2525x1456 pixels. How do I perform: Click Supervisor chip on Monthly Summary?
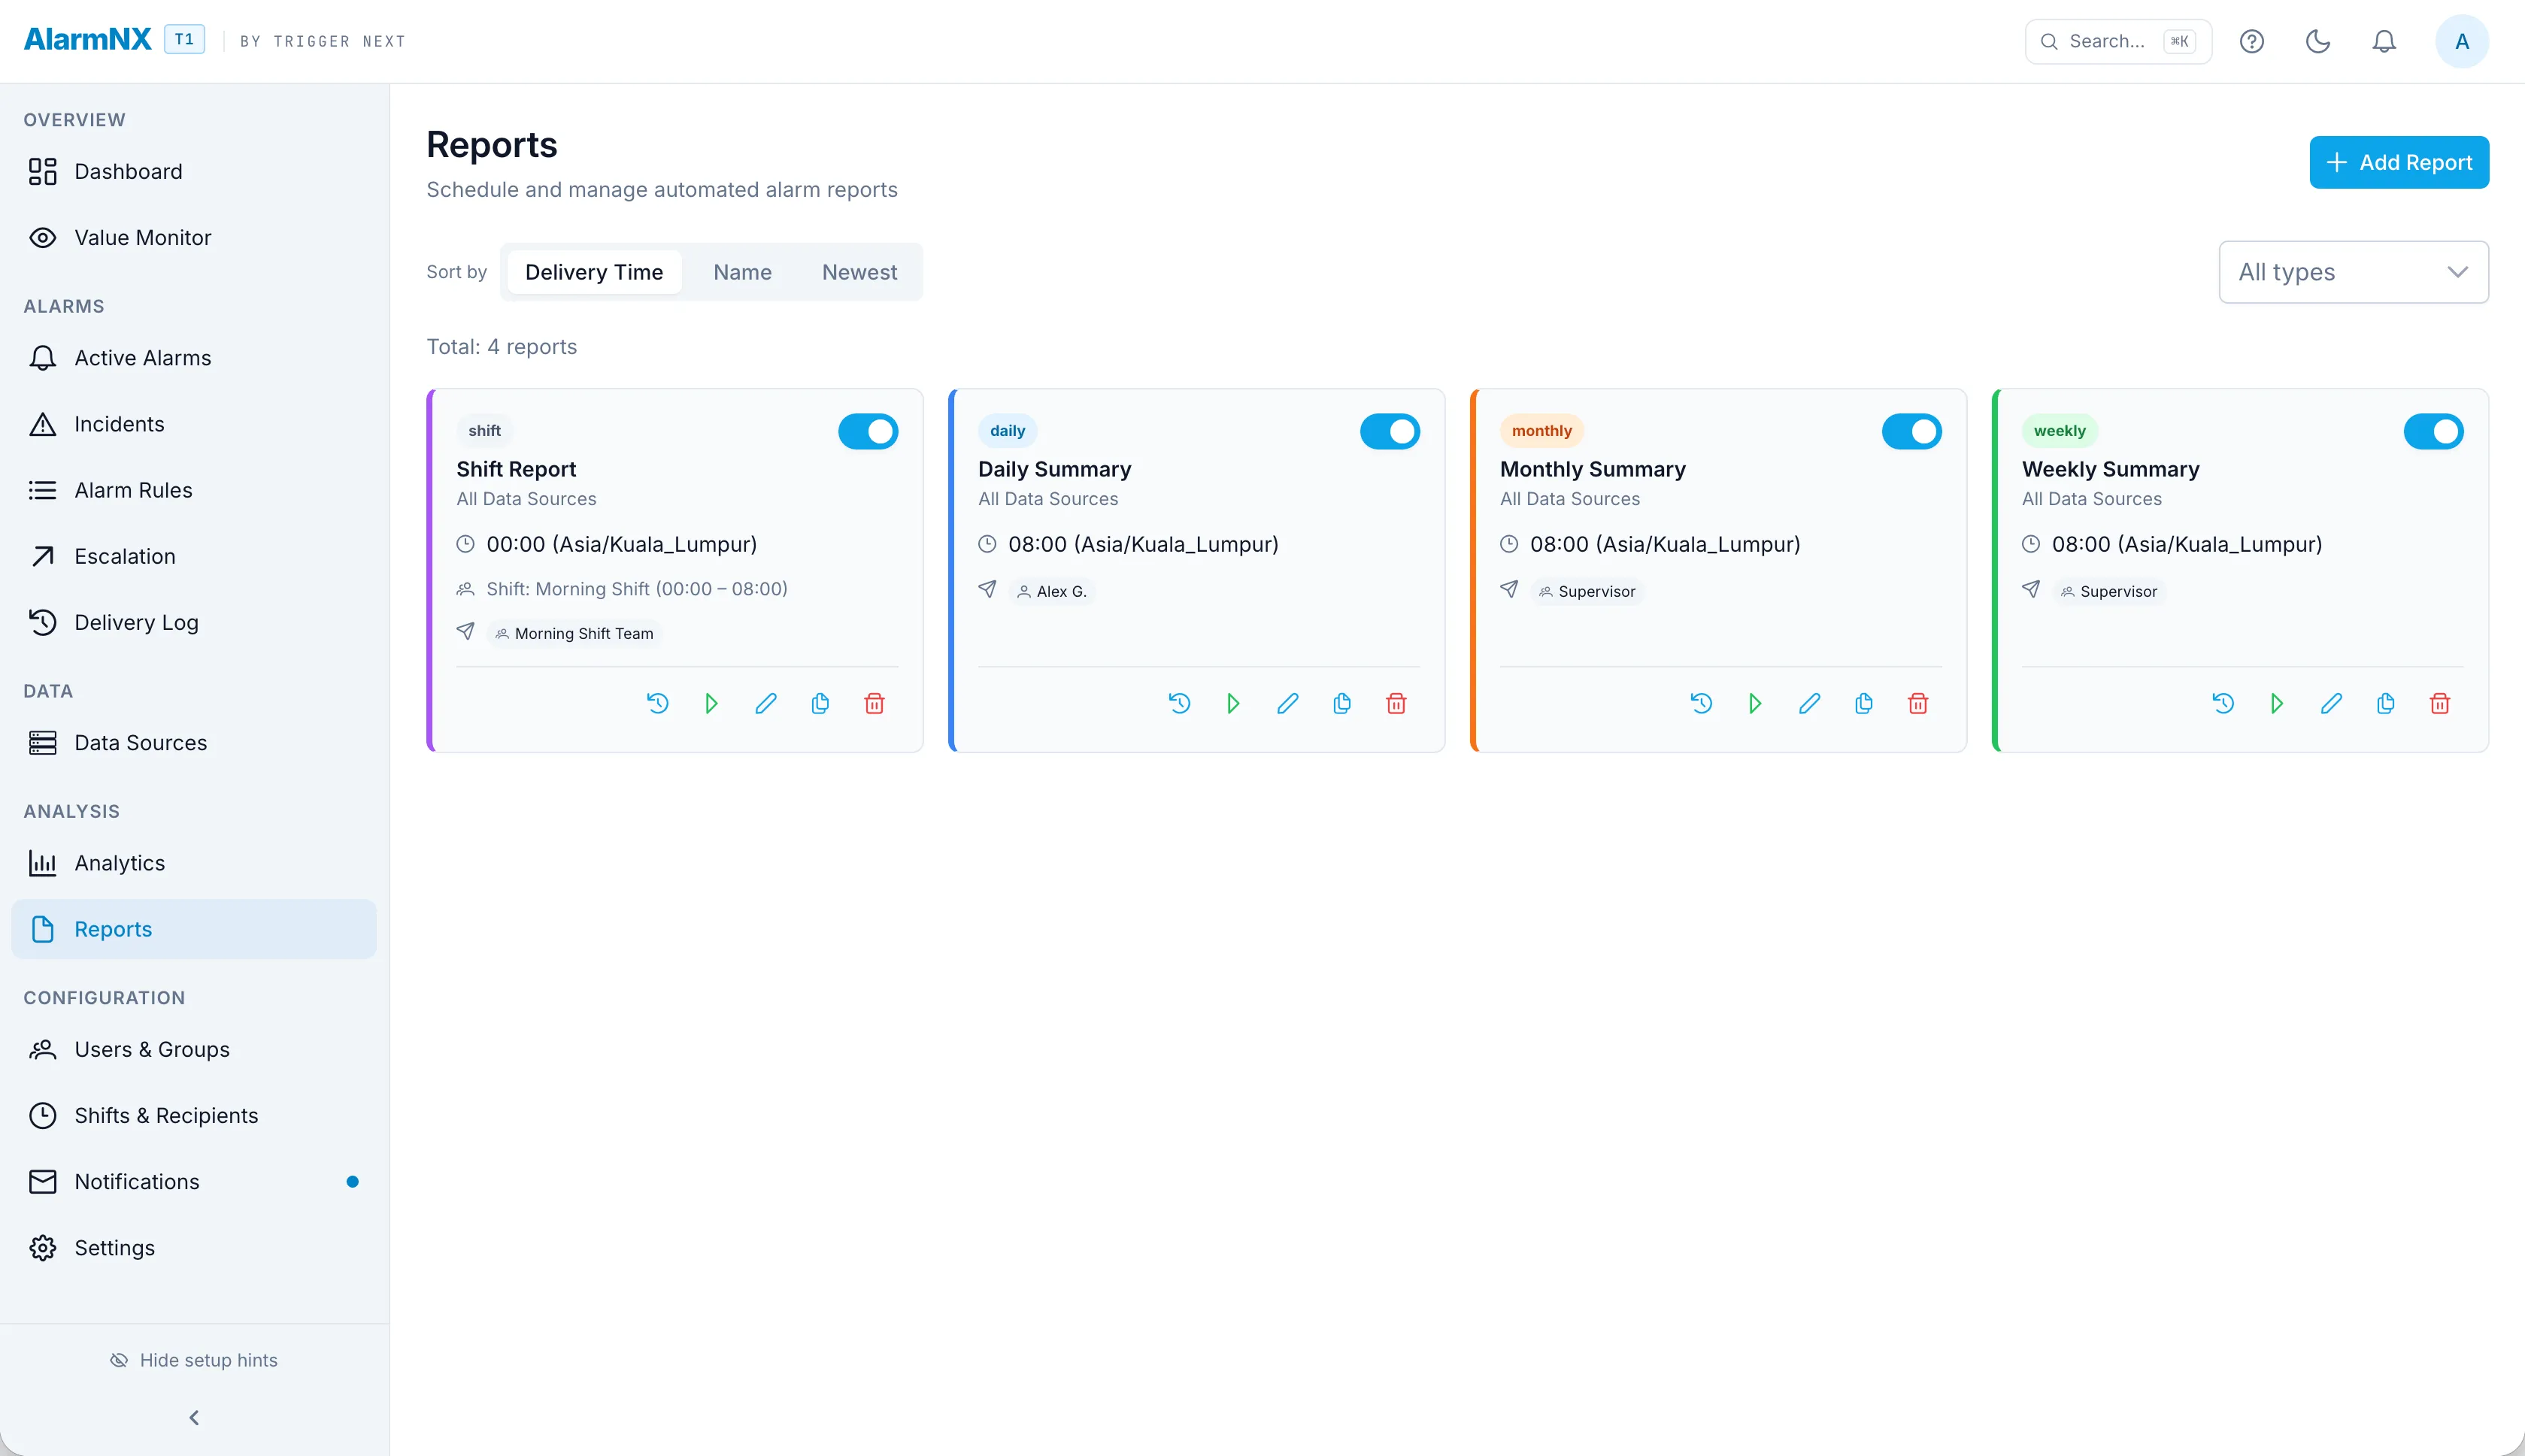(x=1588, y=592)
